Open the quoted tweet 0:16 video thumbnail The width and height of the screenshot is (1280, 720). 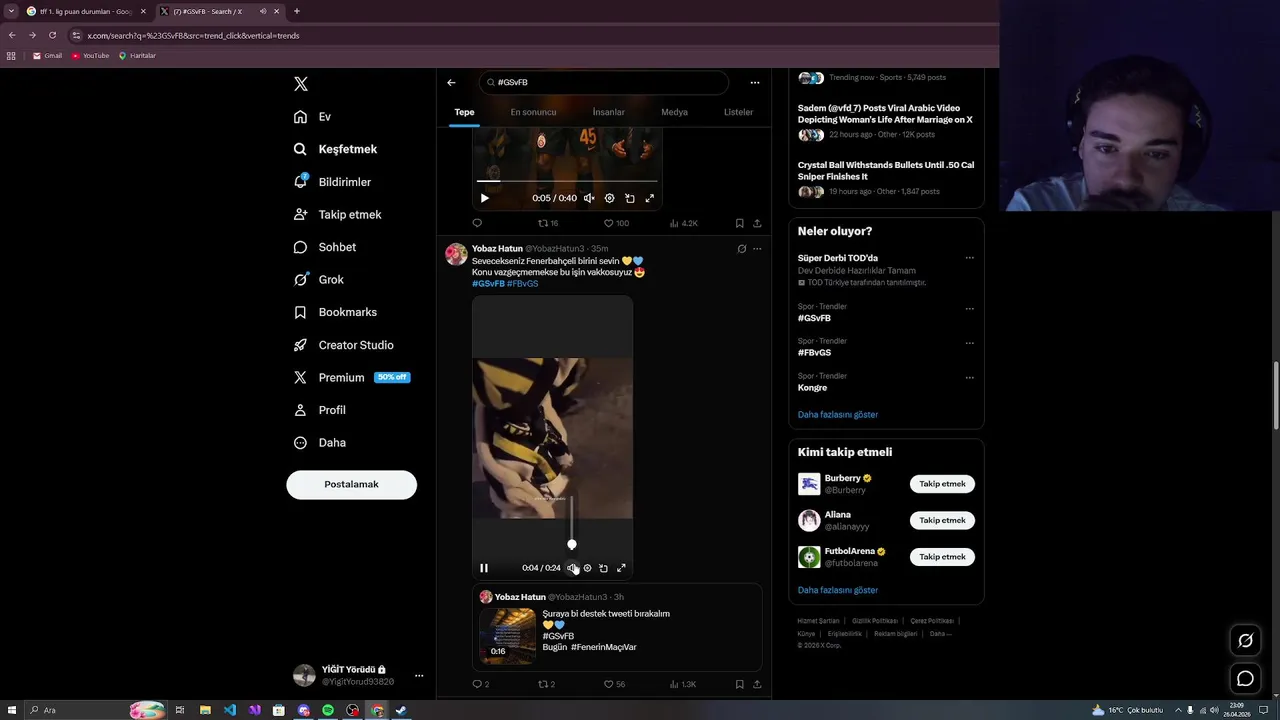(x=508, y=636)
